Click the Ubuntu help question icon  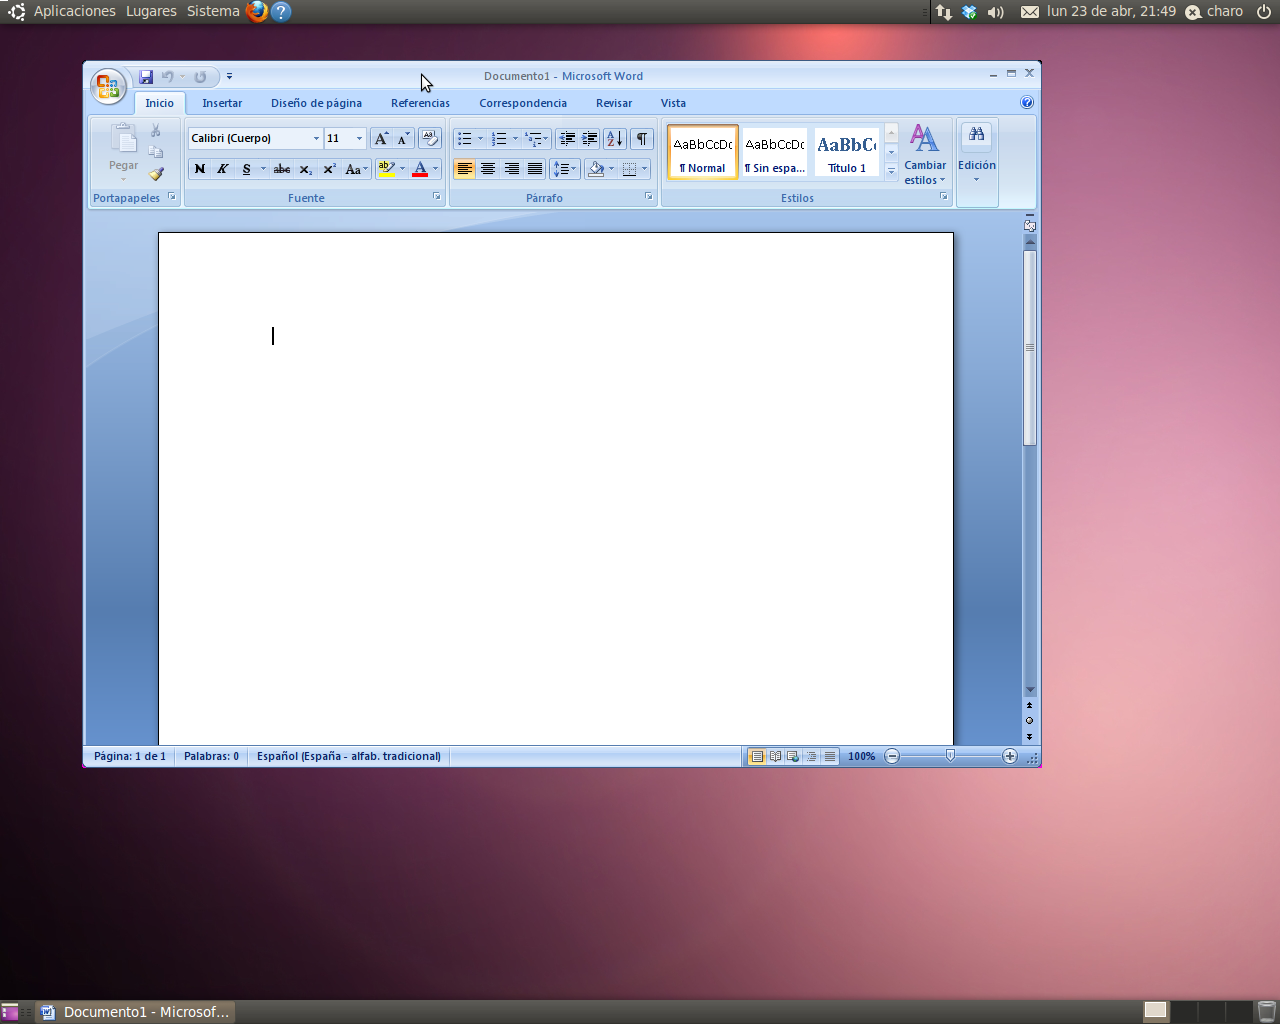pyautogui.click(x=281, y=12)
